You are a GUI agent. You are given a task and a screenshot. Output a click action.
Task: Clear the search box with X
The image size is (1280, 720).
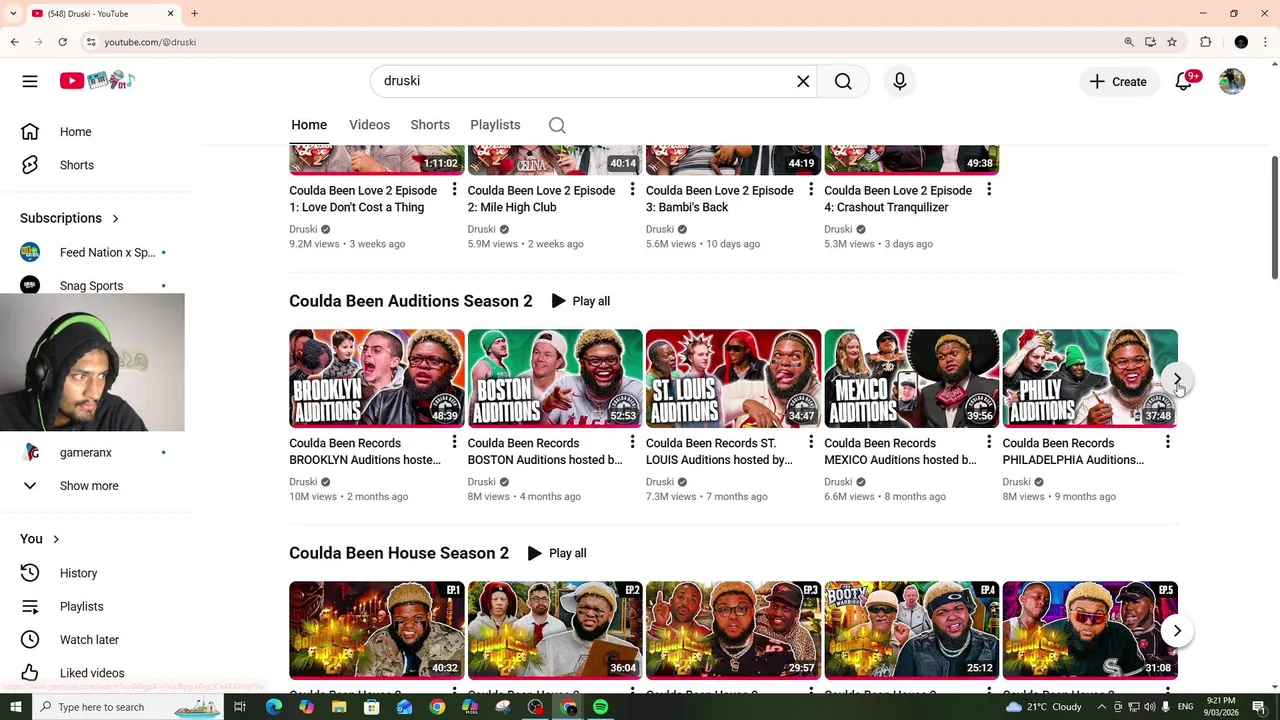(x=803, y=81)
